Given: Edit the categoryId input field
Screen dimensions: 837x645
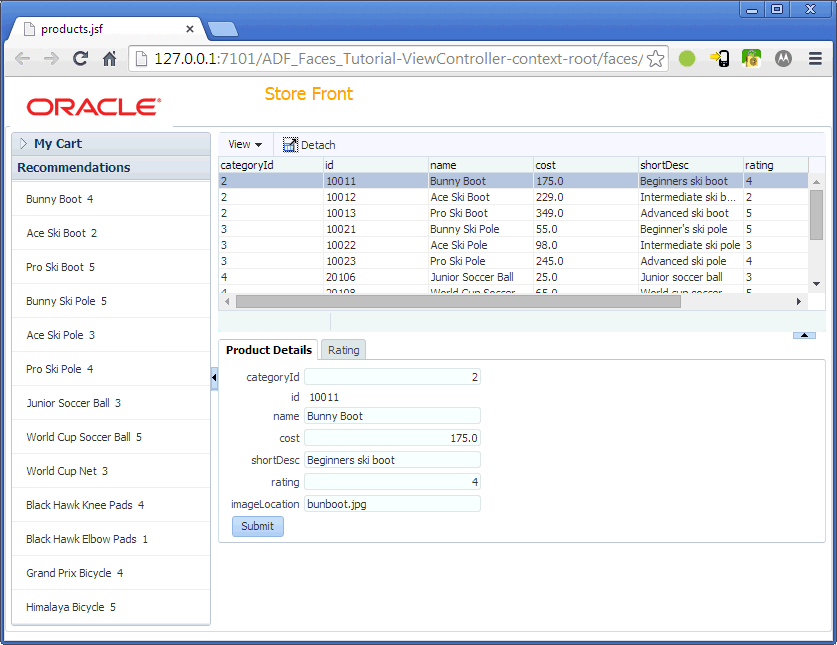Looking at the screenshot, I should click(392, 377).
